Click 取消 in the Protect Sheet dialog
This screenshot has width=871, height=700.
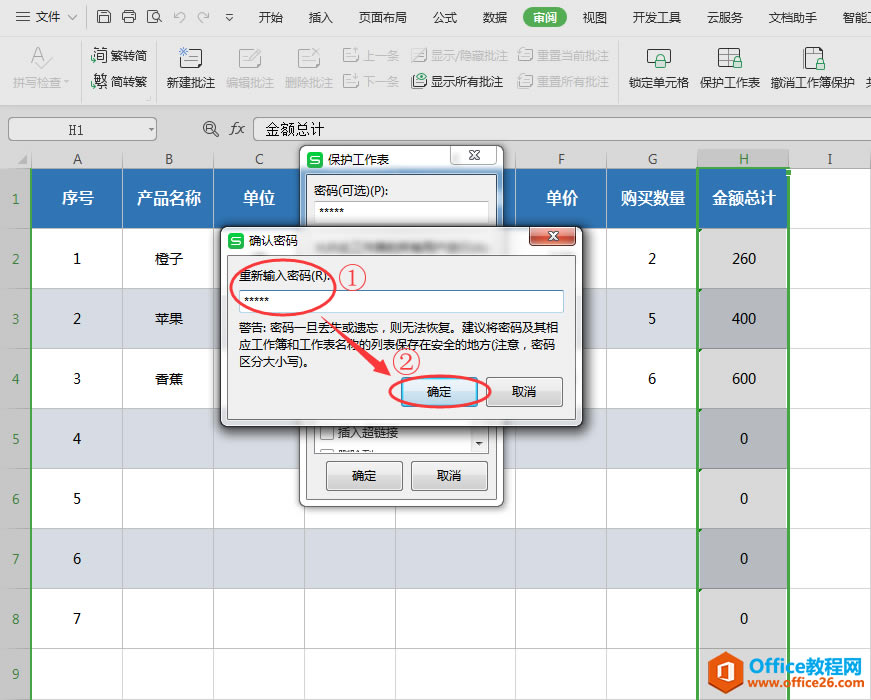click(448, 476)
